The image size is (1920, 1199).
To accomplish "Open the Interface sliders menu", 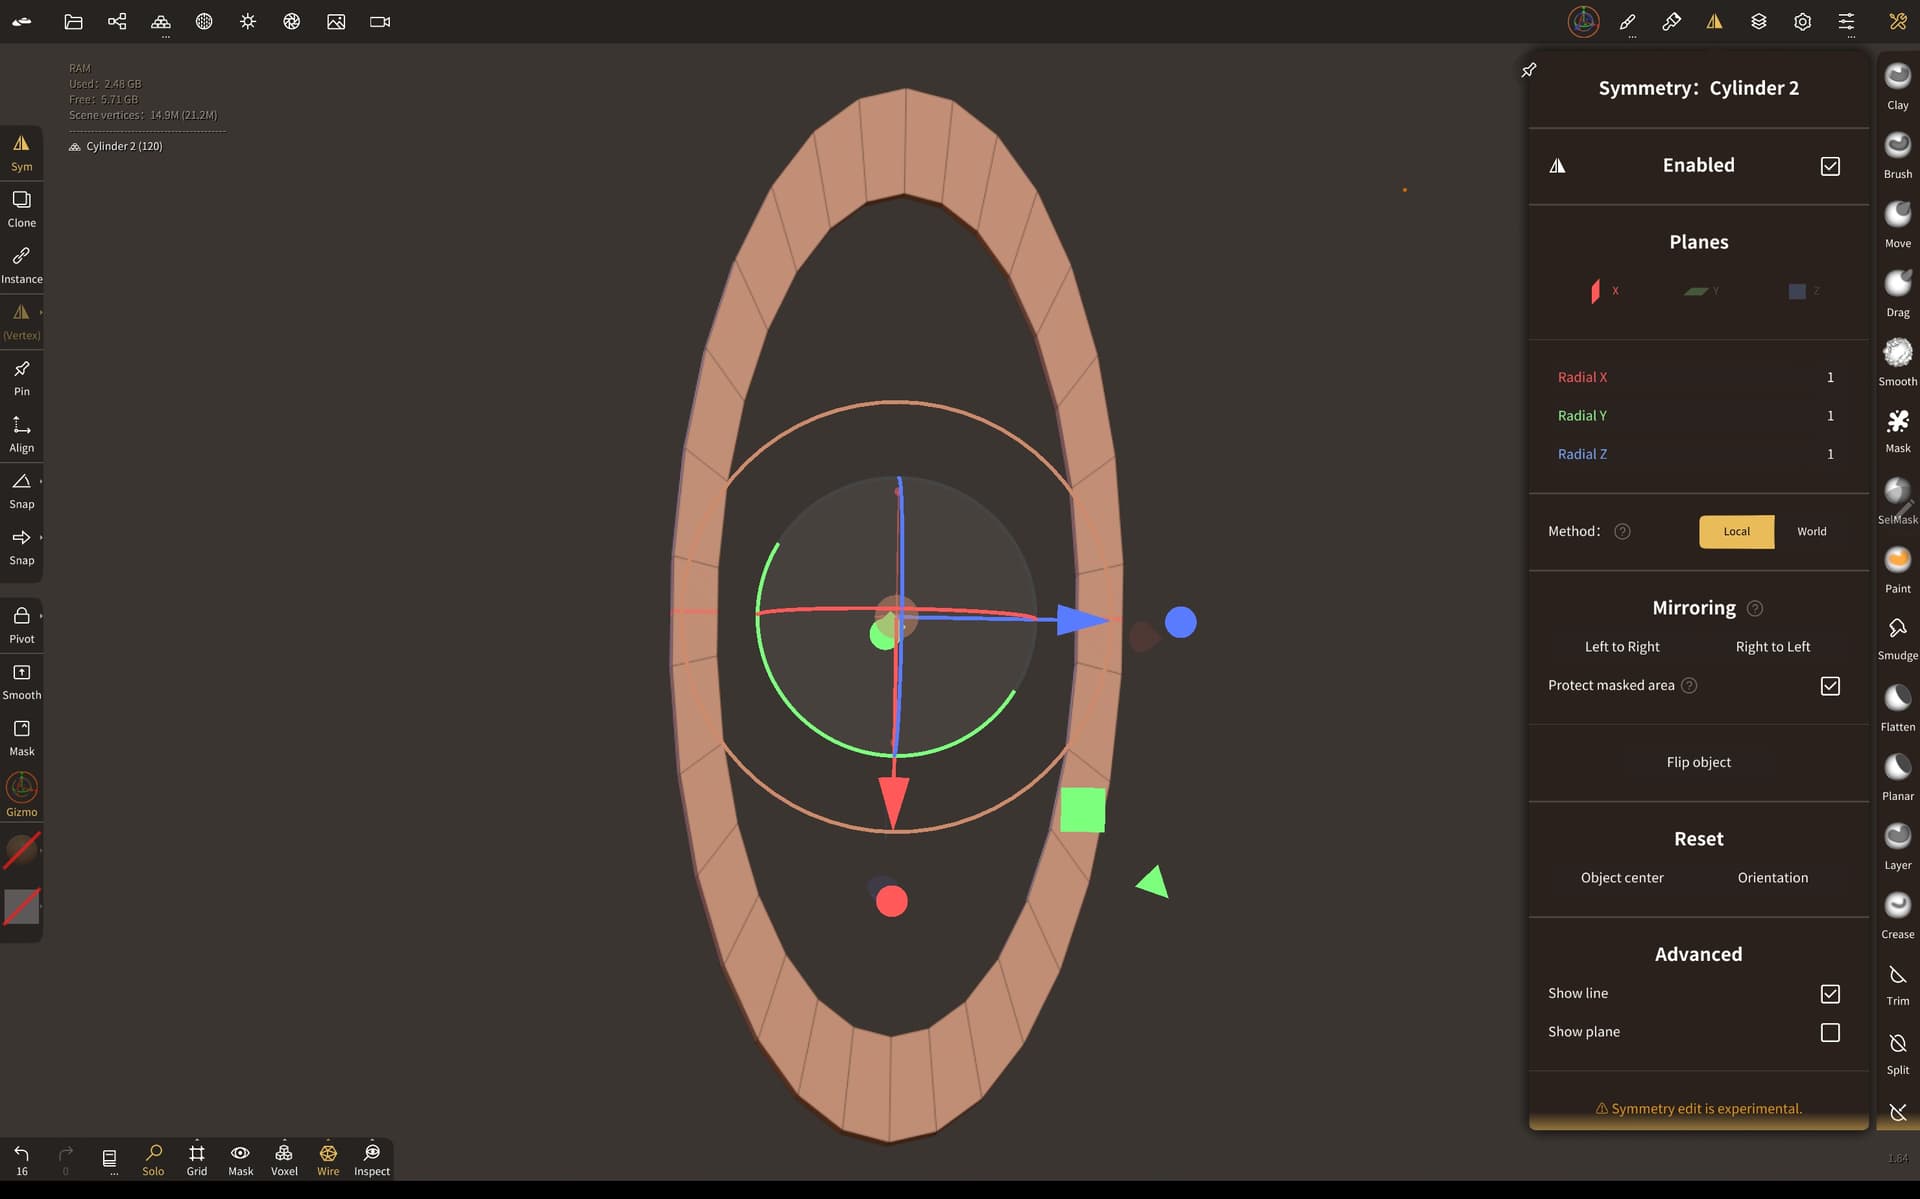I will [x=1847, y=21].
